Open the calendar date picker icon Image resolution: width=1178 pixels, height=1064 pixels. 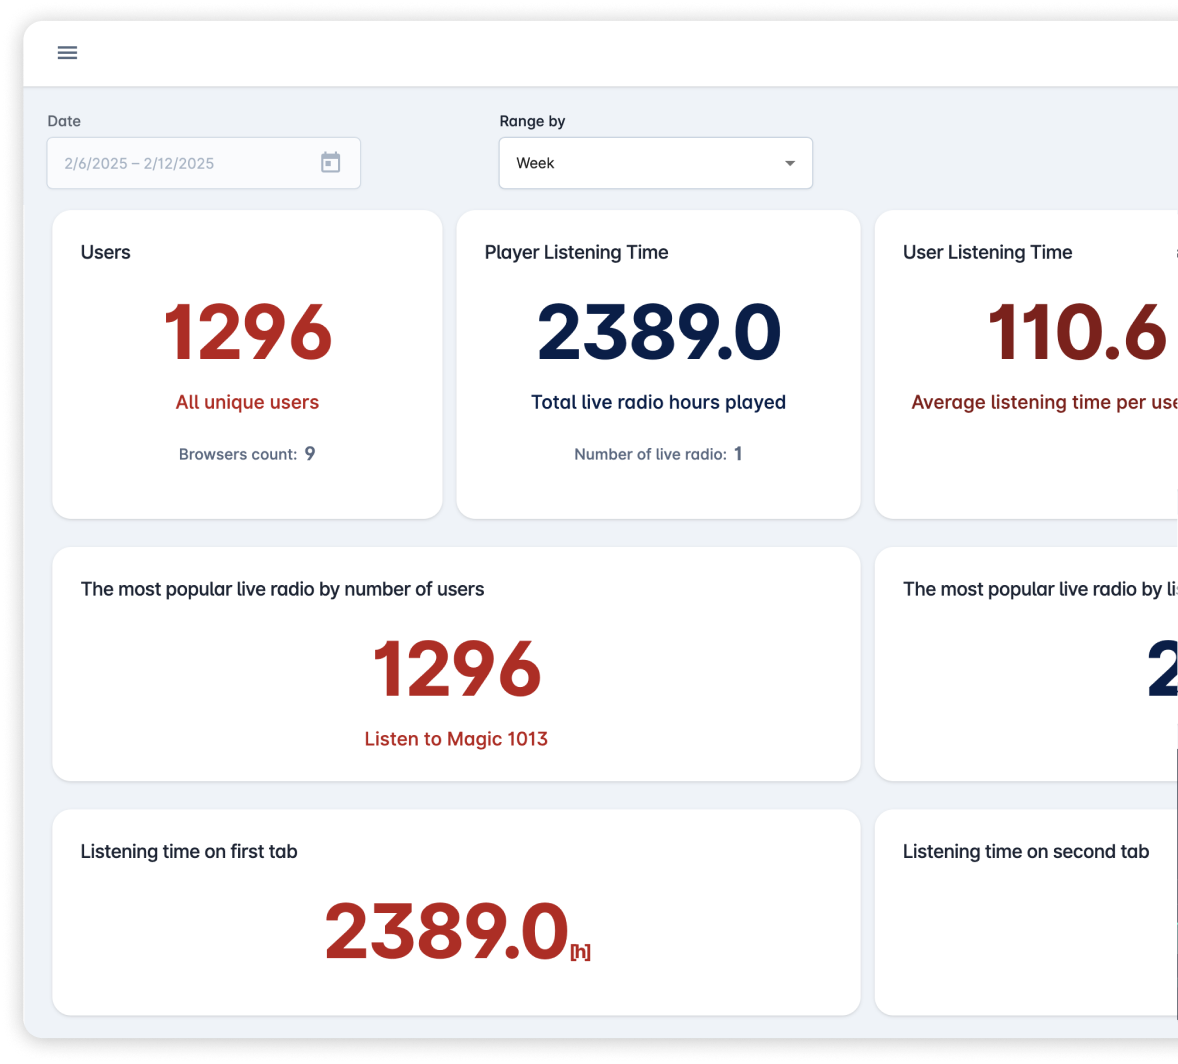pyautogui.click(x=331, y=161)
